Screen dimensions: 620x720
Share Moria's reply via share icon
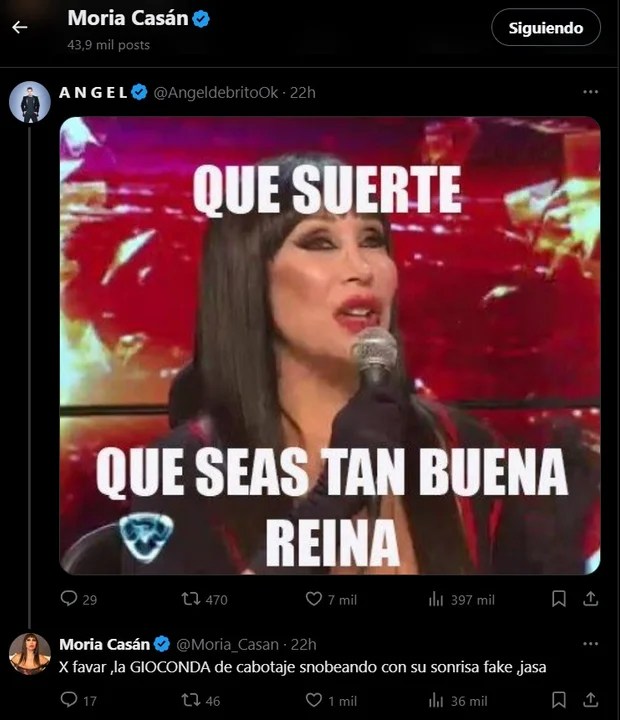tap(591, 700)
